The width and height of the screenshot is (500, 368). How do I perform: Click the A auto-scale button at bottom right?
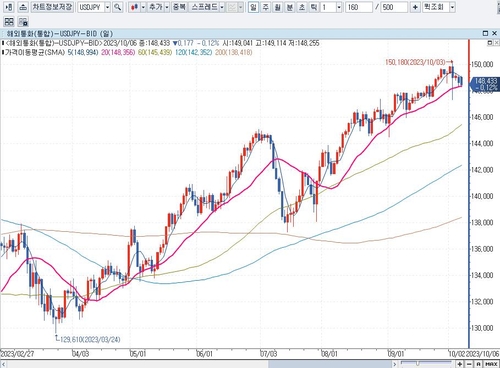(478, 364)
